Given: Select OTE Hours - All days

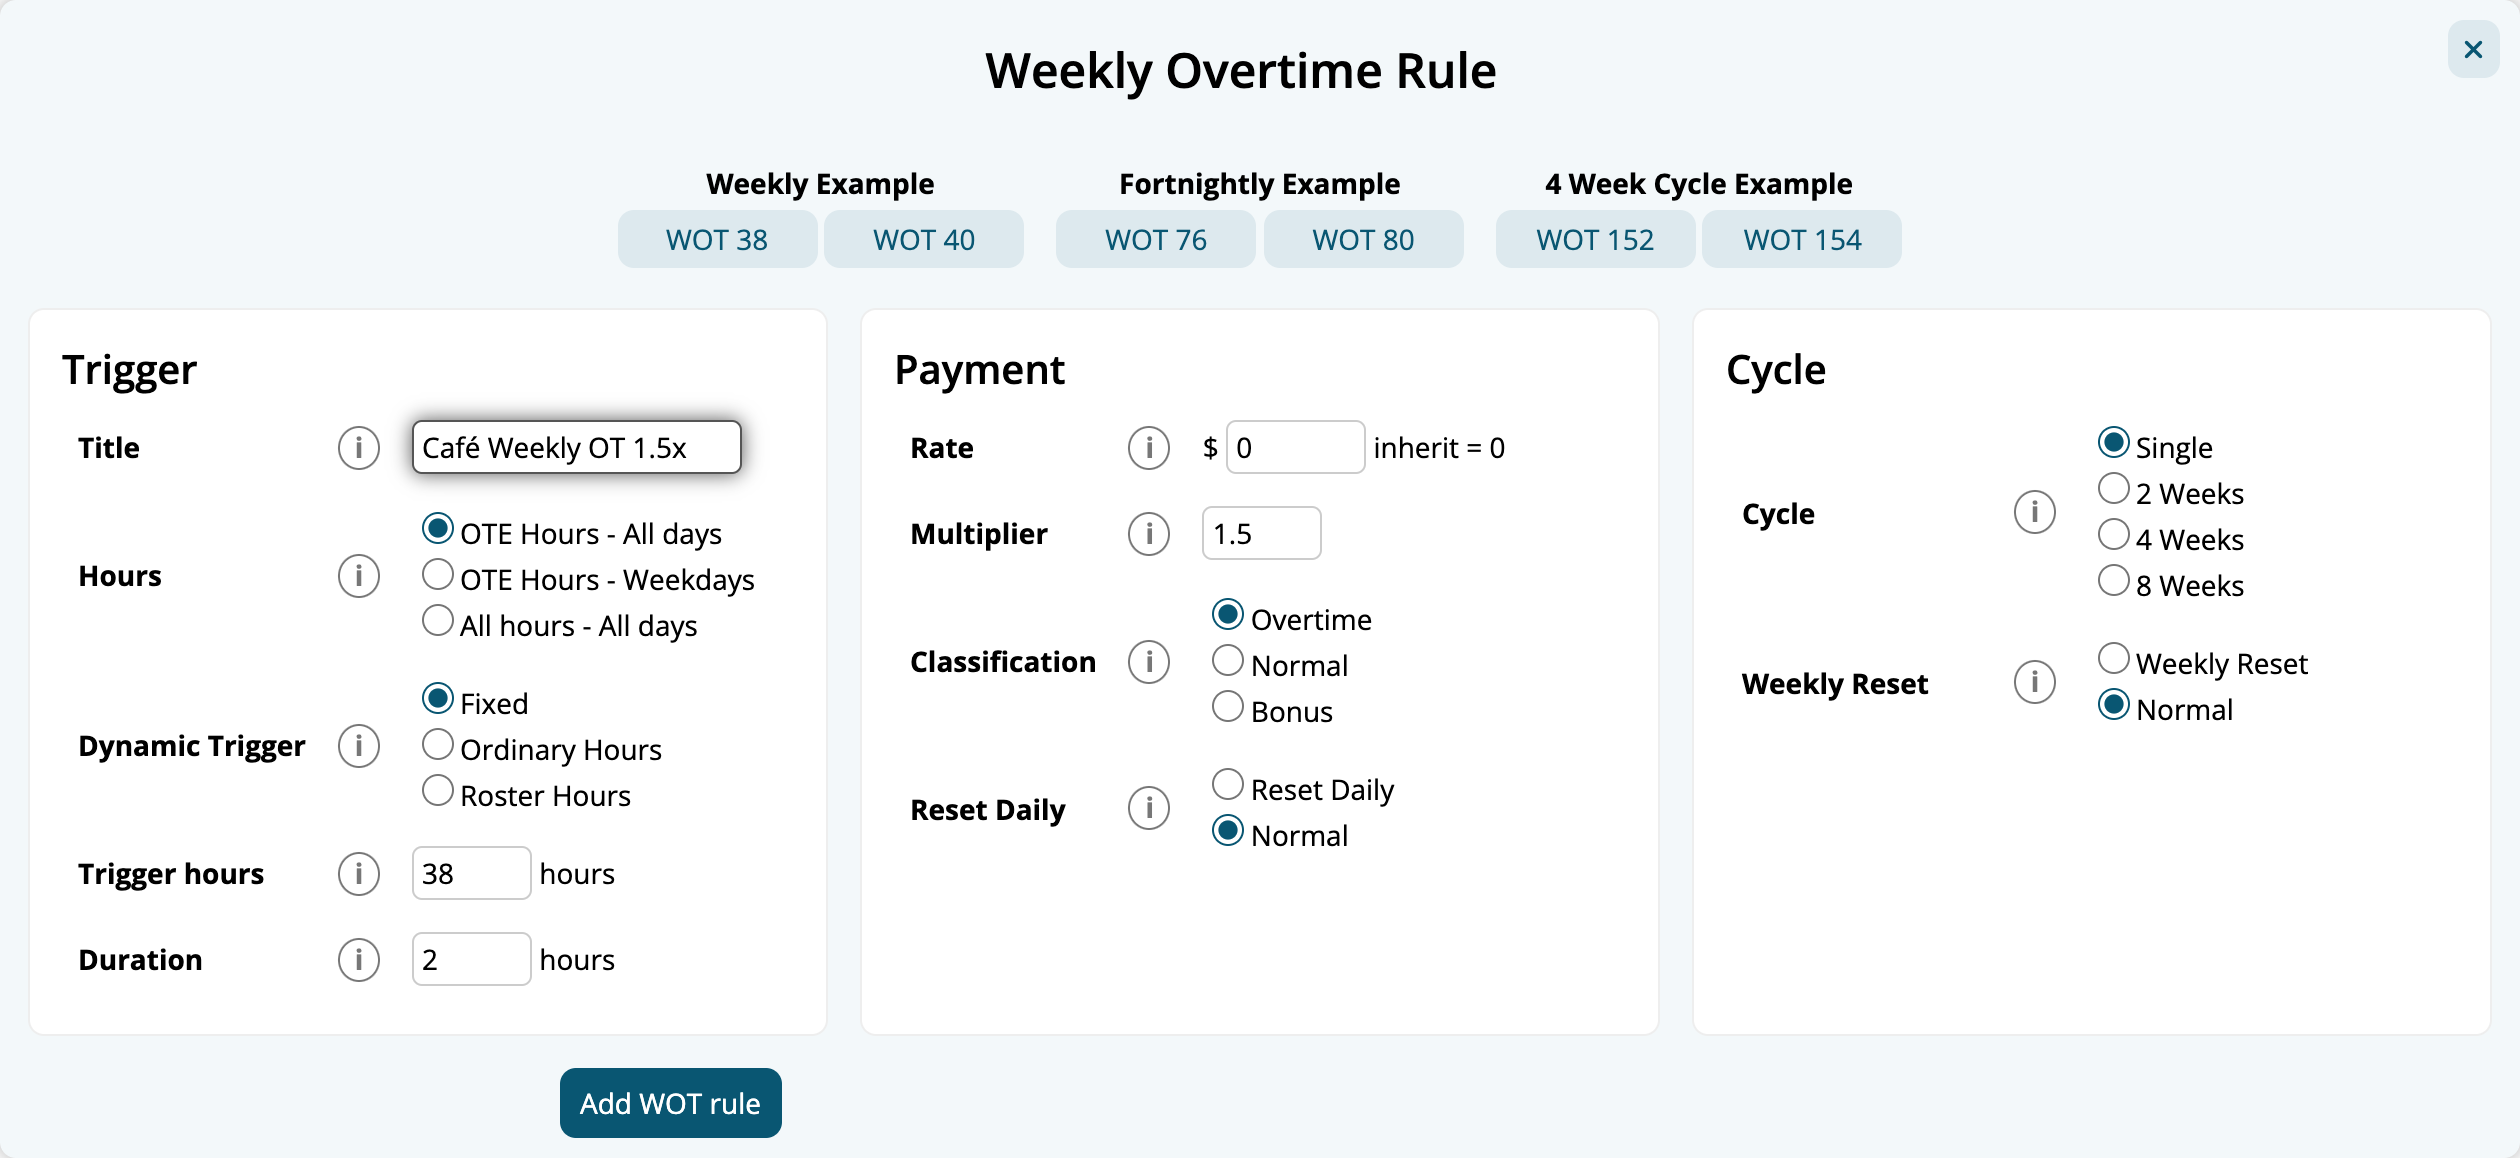Looking at the screenshot, I should click(x=437, y=529).
